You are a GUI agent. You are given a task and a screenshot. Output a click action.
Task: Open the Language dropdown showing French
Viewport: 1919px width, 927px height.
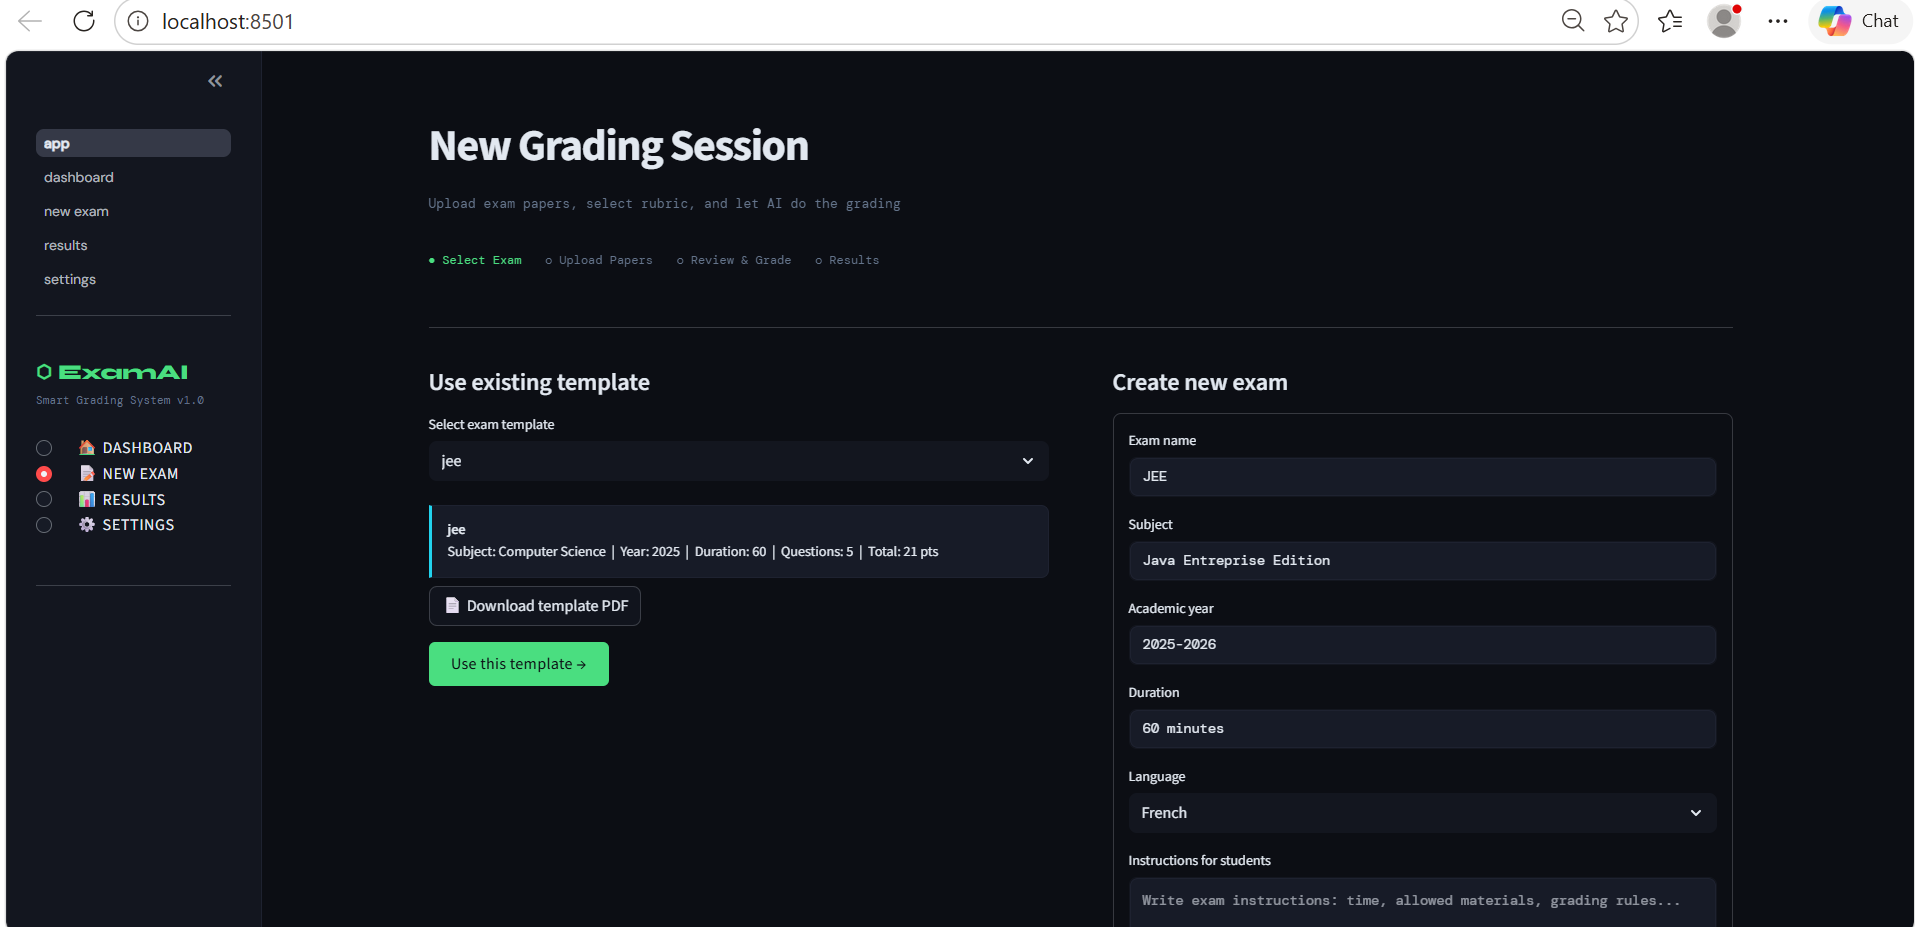coord(1422,813)
